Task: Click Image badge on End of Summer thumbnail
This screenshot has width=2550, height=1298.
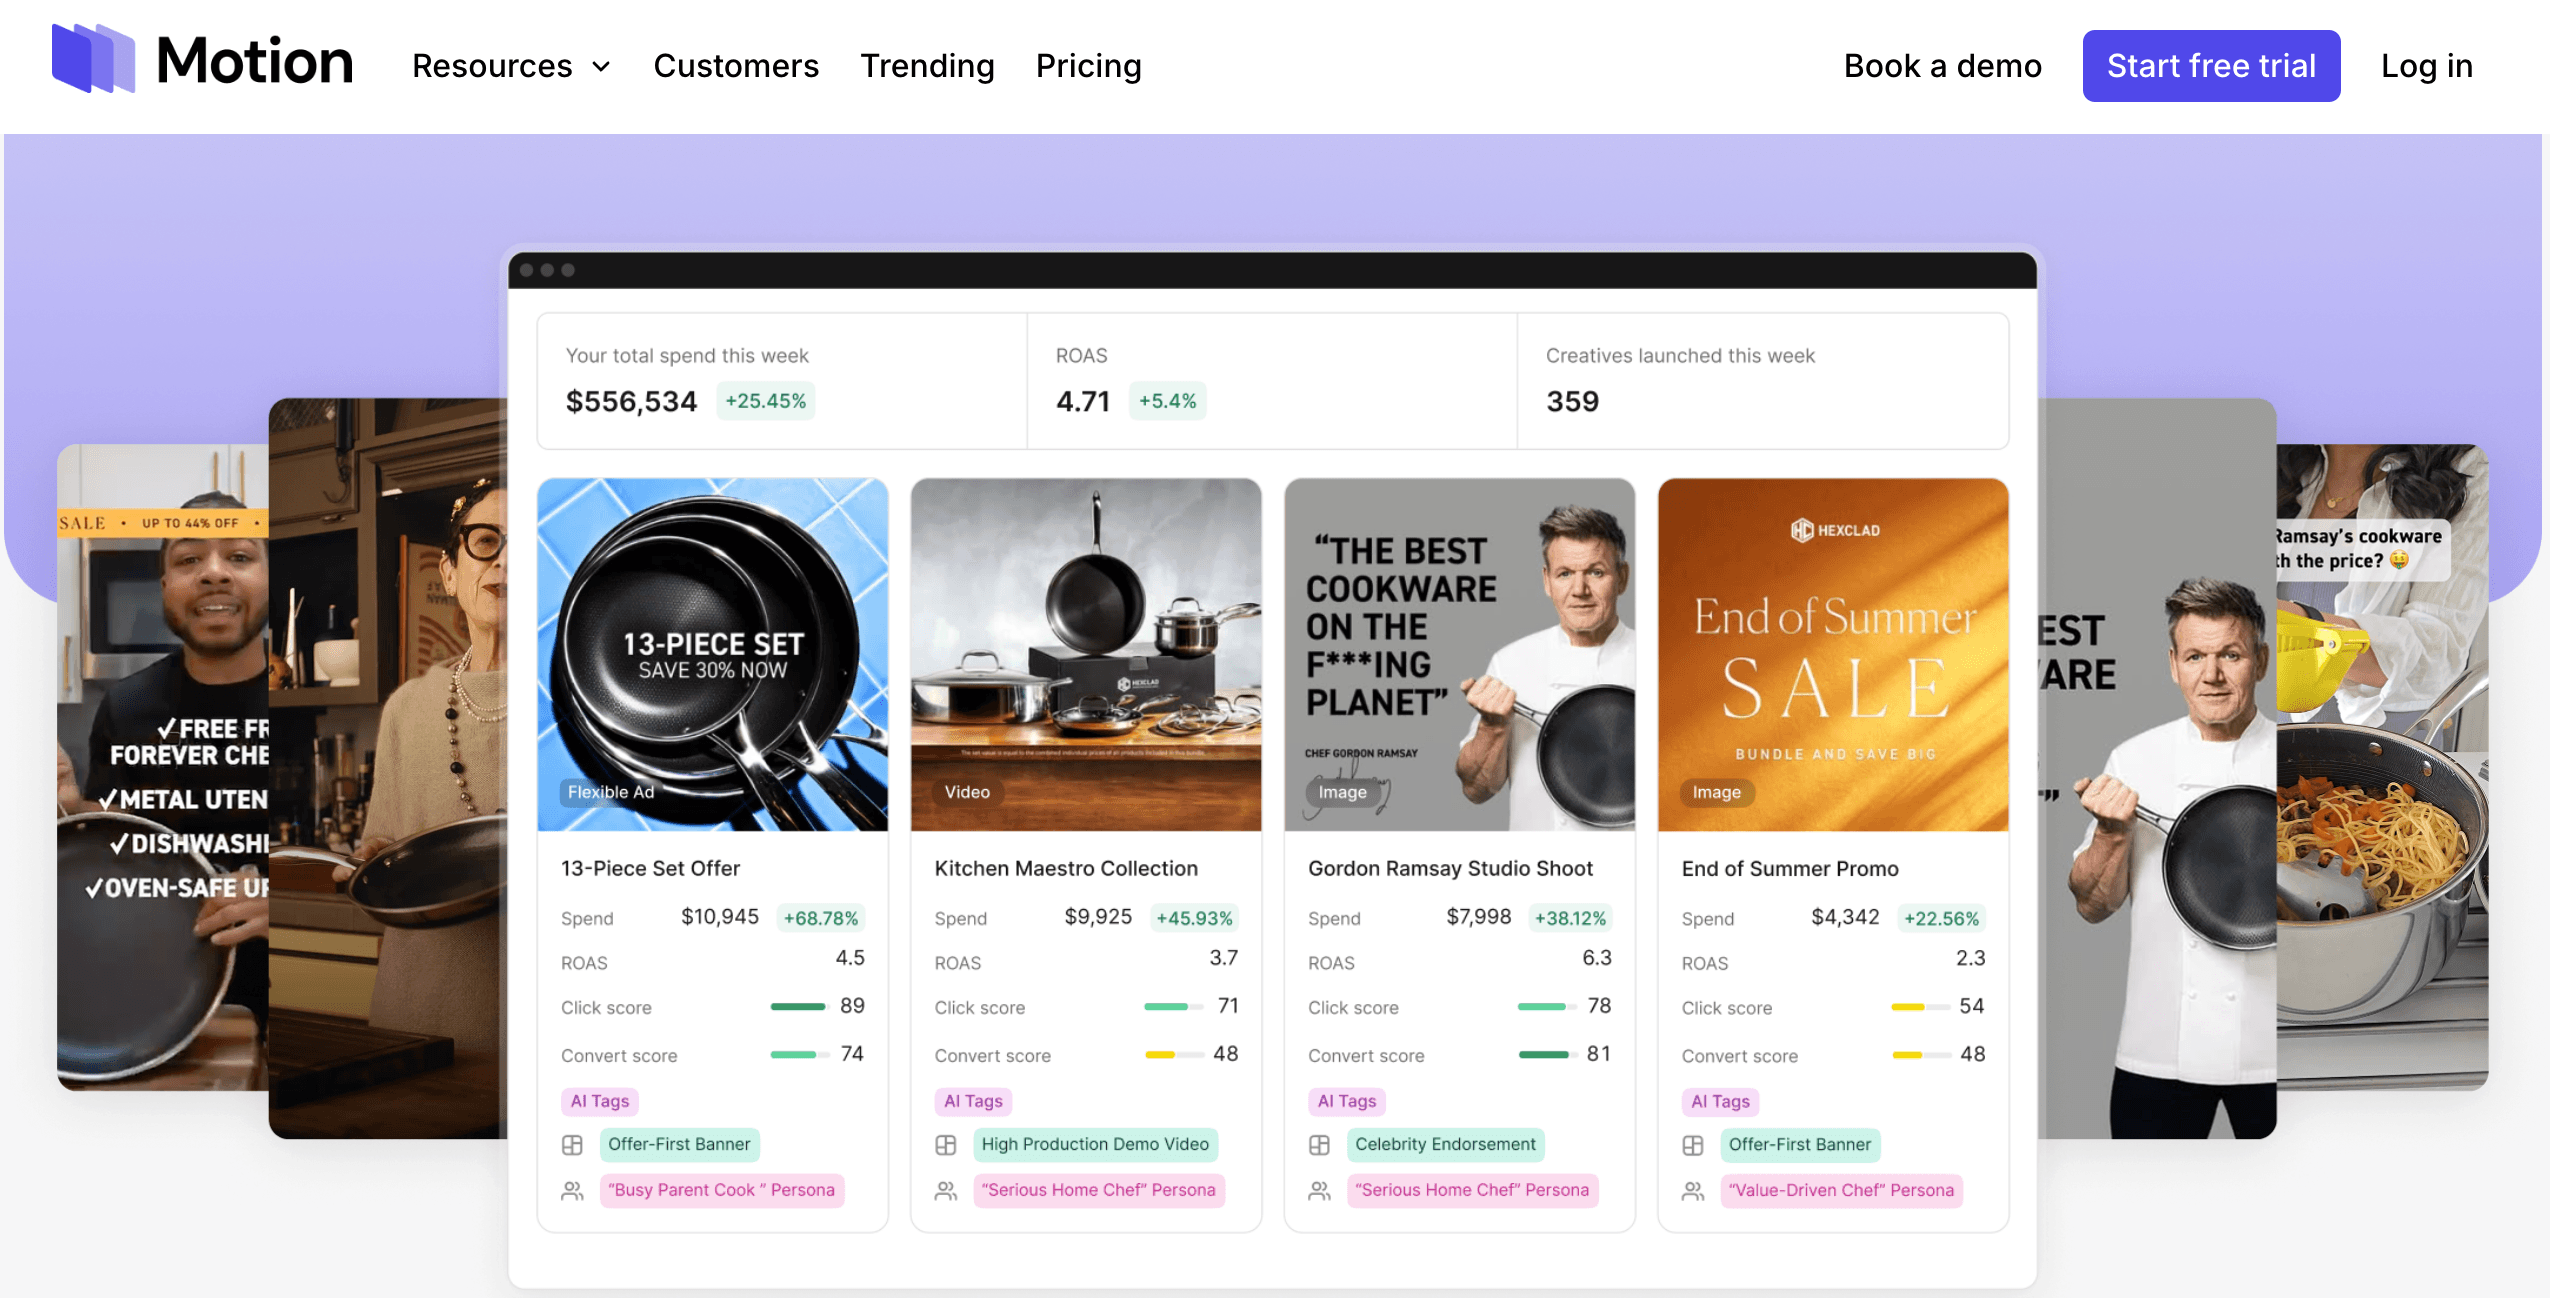Action: (1716, 792)
